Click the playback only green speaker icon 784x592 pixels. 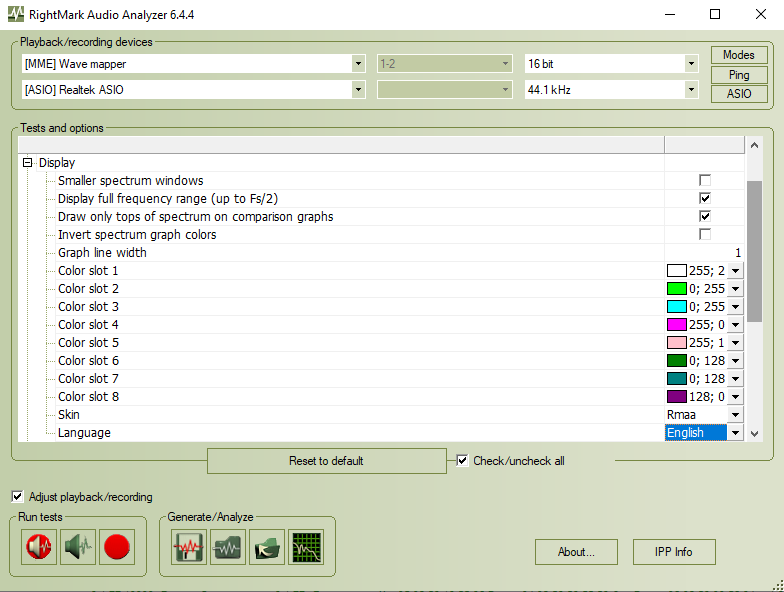[78, 547]
